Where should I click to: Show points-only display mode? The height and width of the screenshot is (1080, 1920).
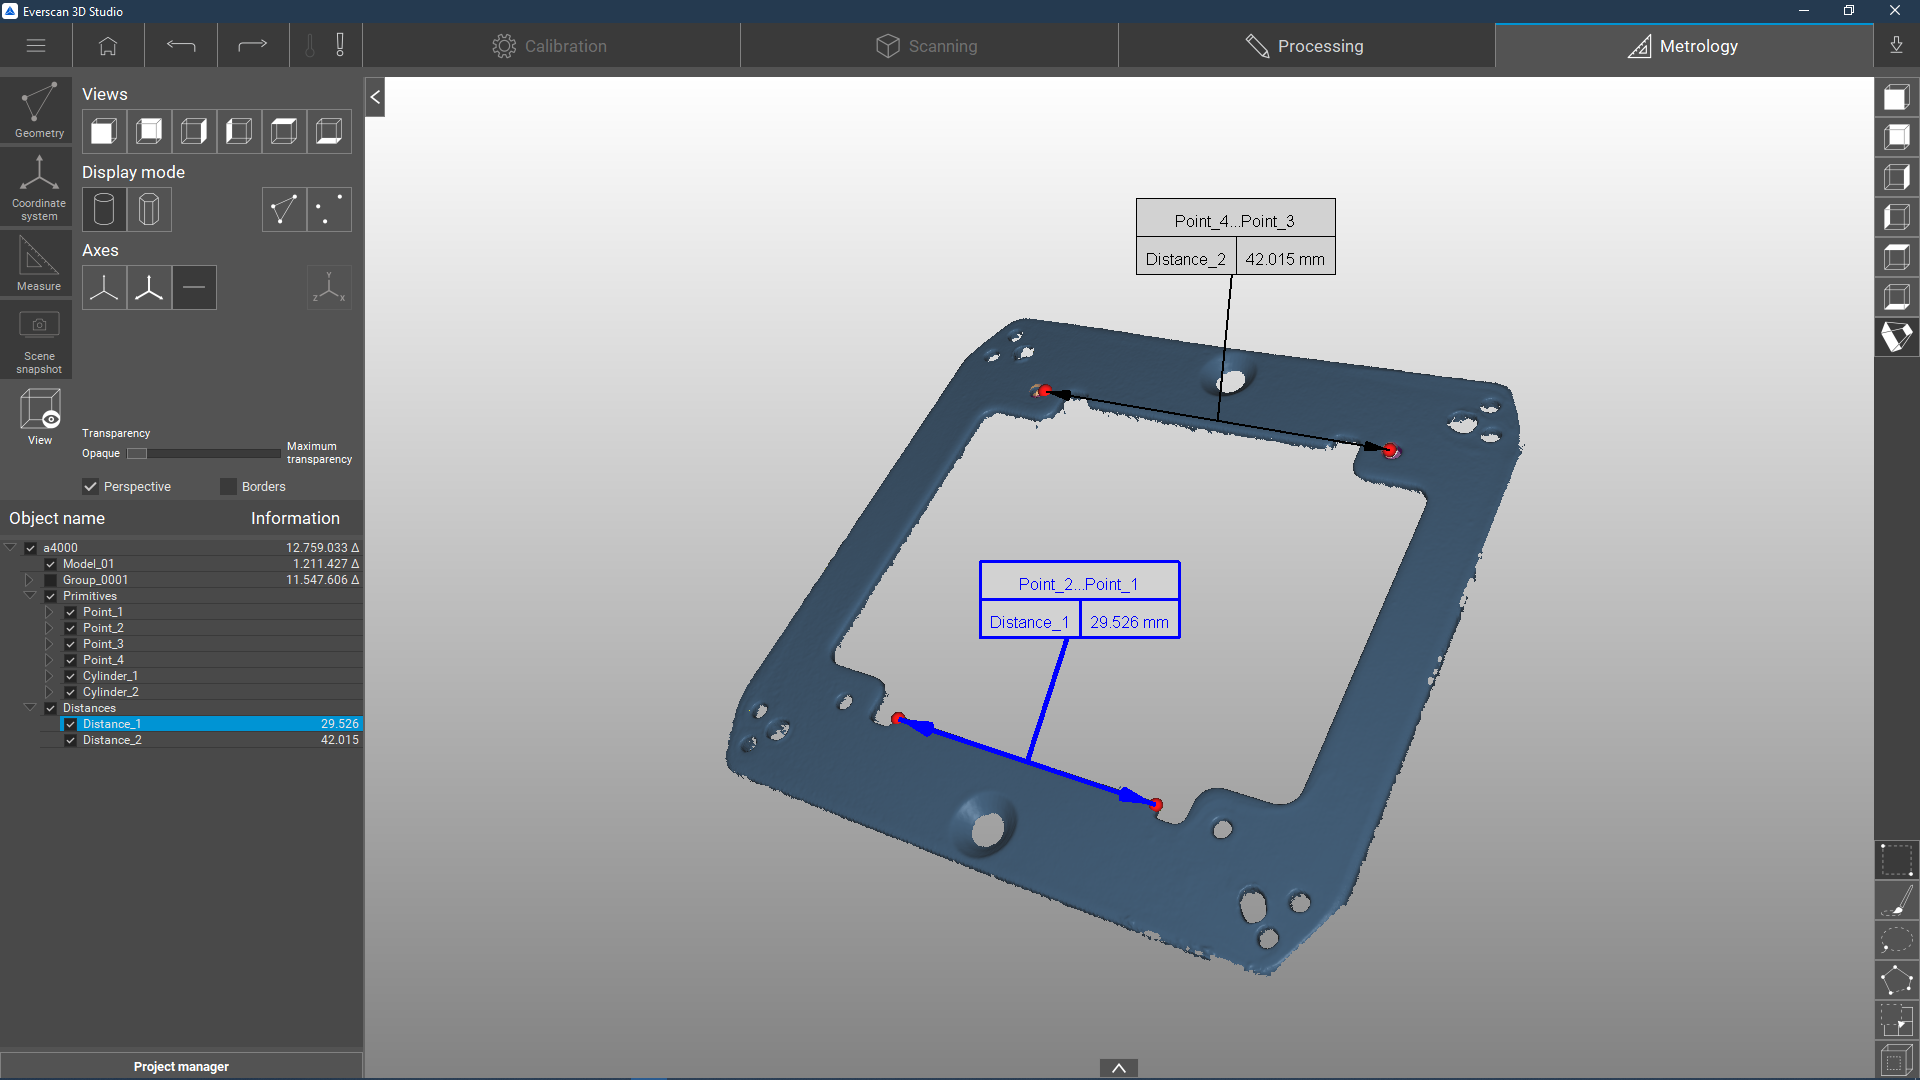coord(329,210)
